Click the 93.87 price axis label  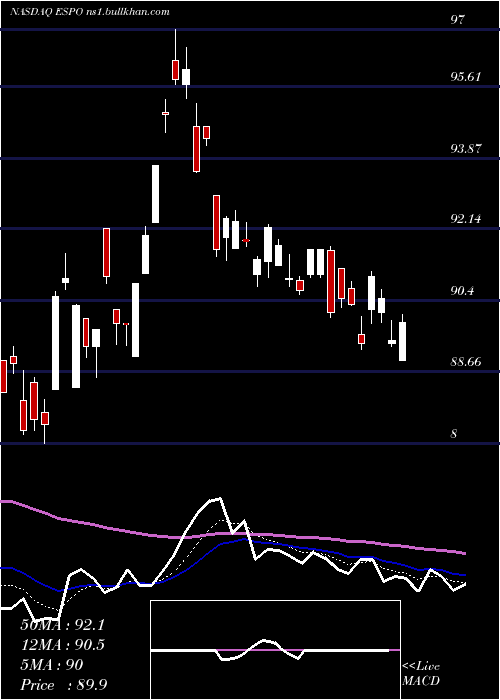coord(466,149)
